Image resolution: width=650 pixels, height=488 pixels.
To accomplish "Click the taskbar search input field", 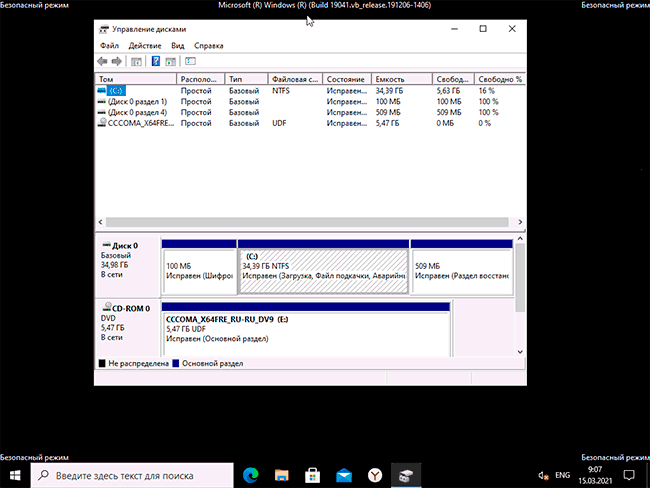I will point(132,476).
